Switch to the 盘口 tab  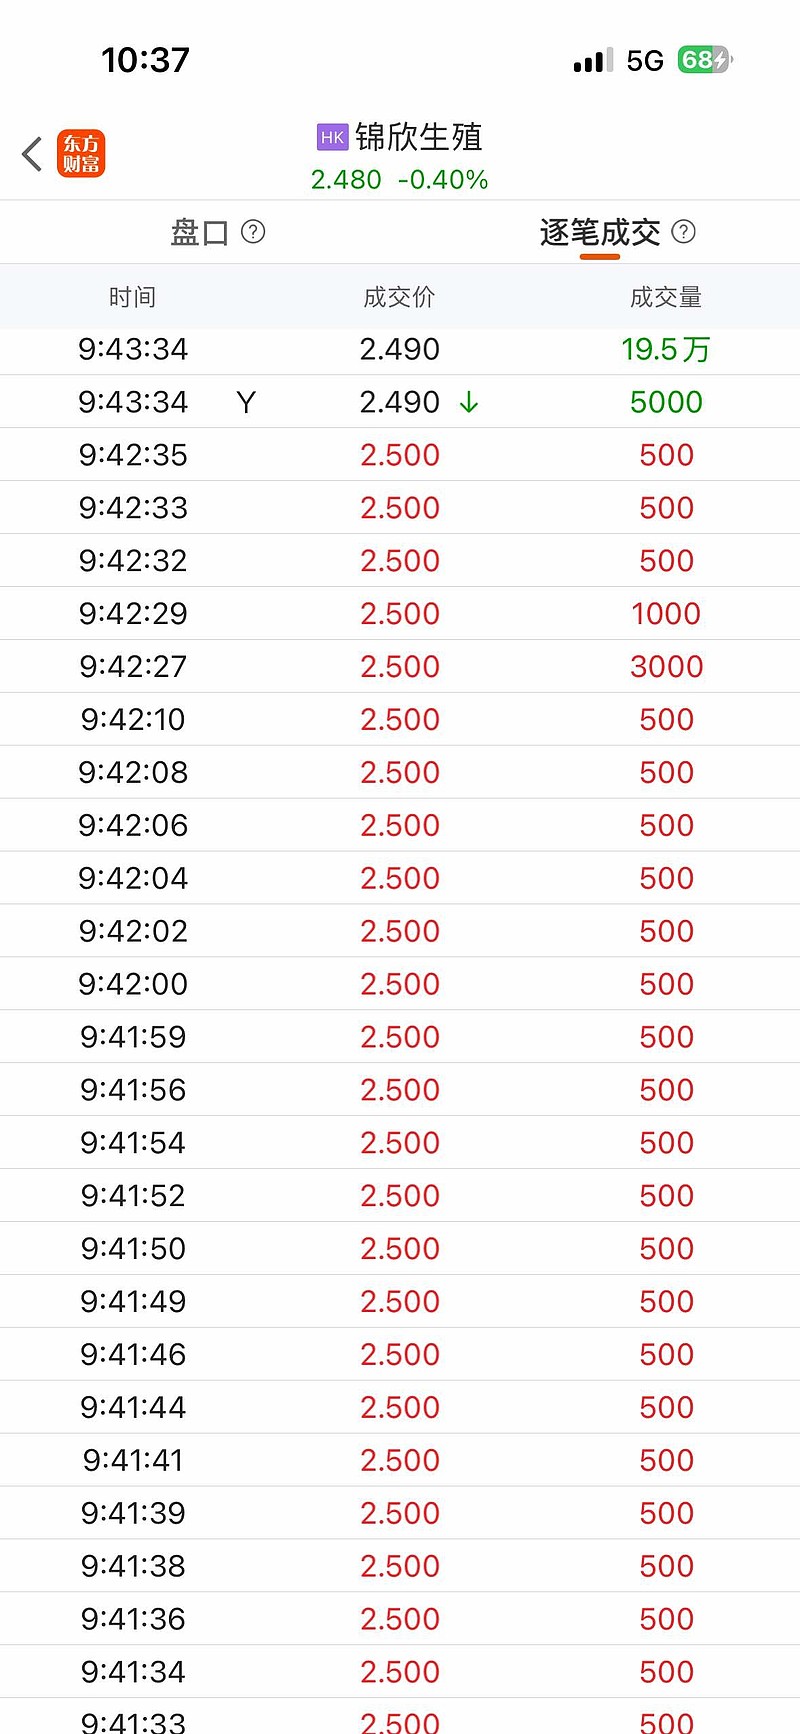point(200,233)
